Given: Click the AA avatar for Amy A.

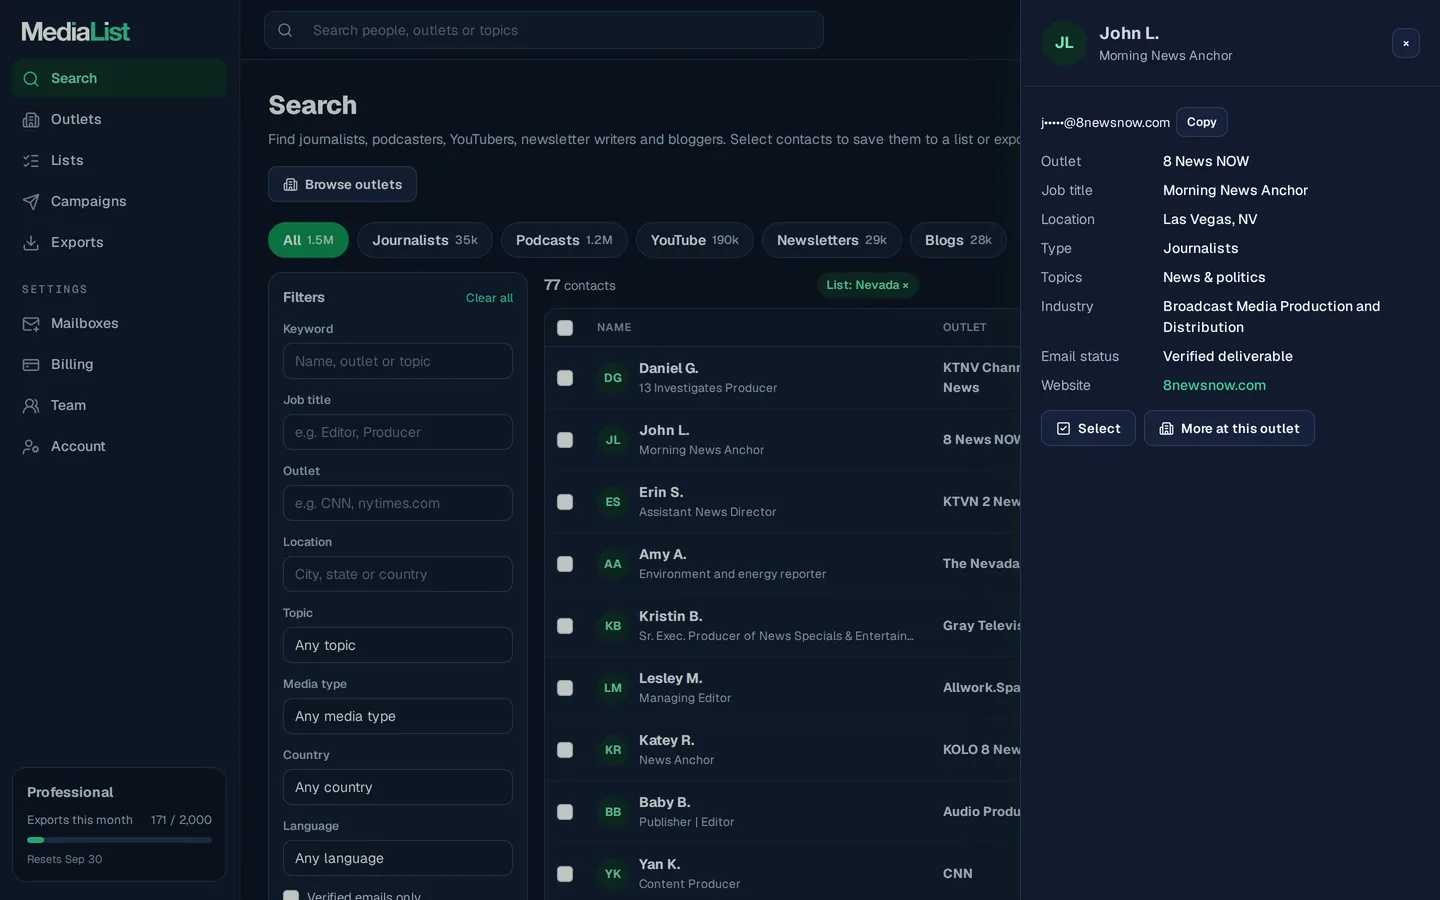Looking at the screenshot, I should coord(613,564).
